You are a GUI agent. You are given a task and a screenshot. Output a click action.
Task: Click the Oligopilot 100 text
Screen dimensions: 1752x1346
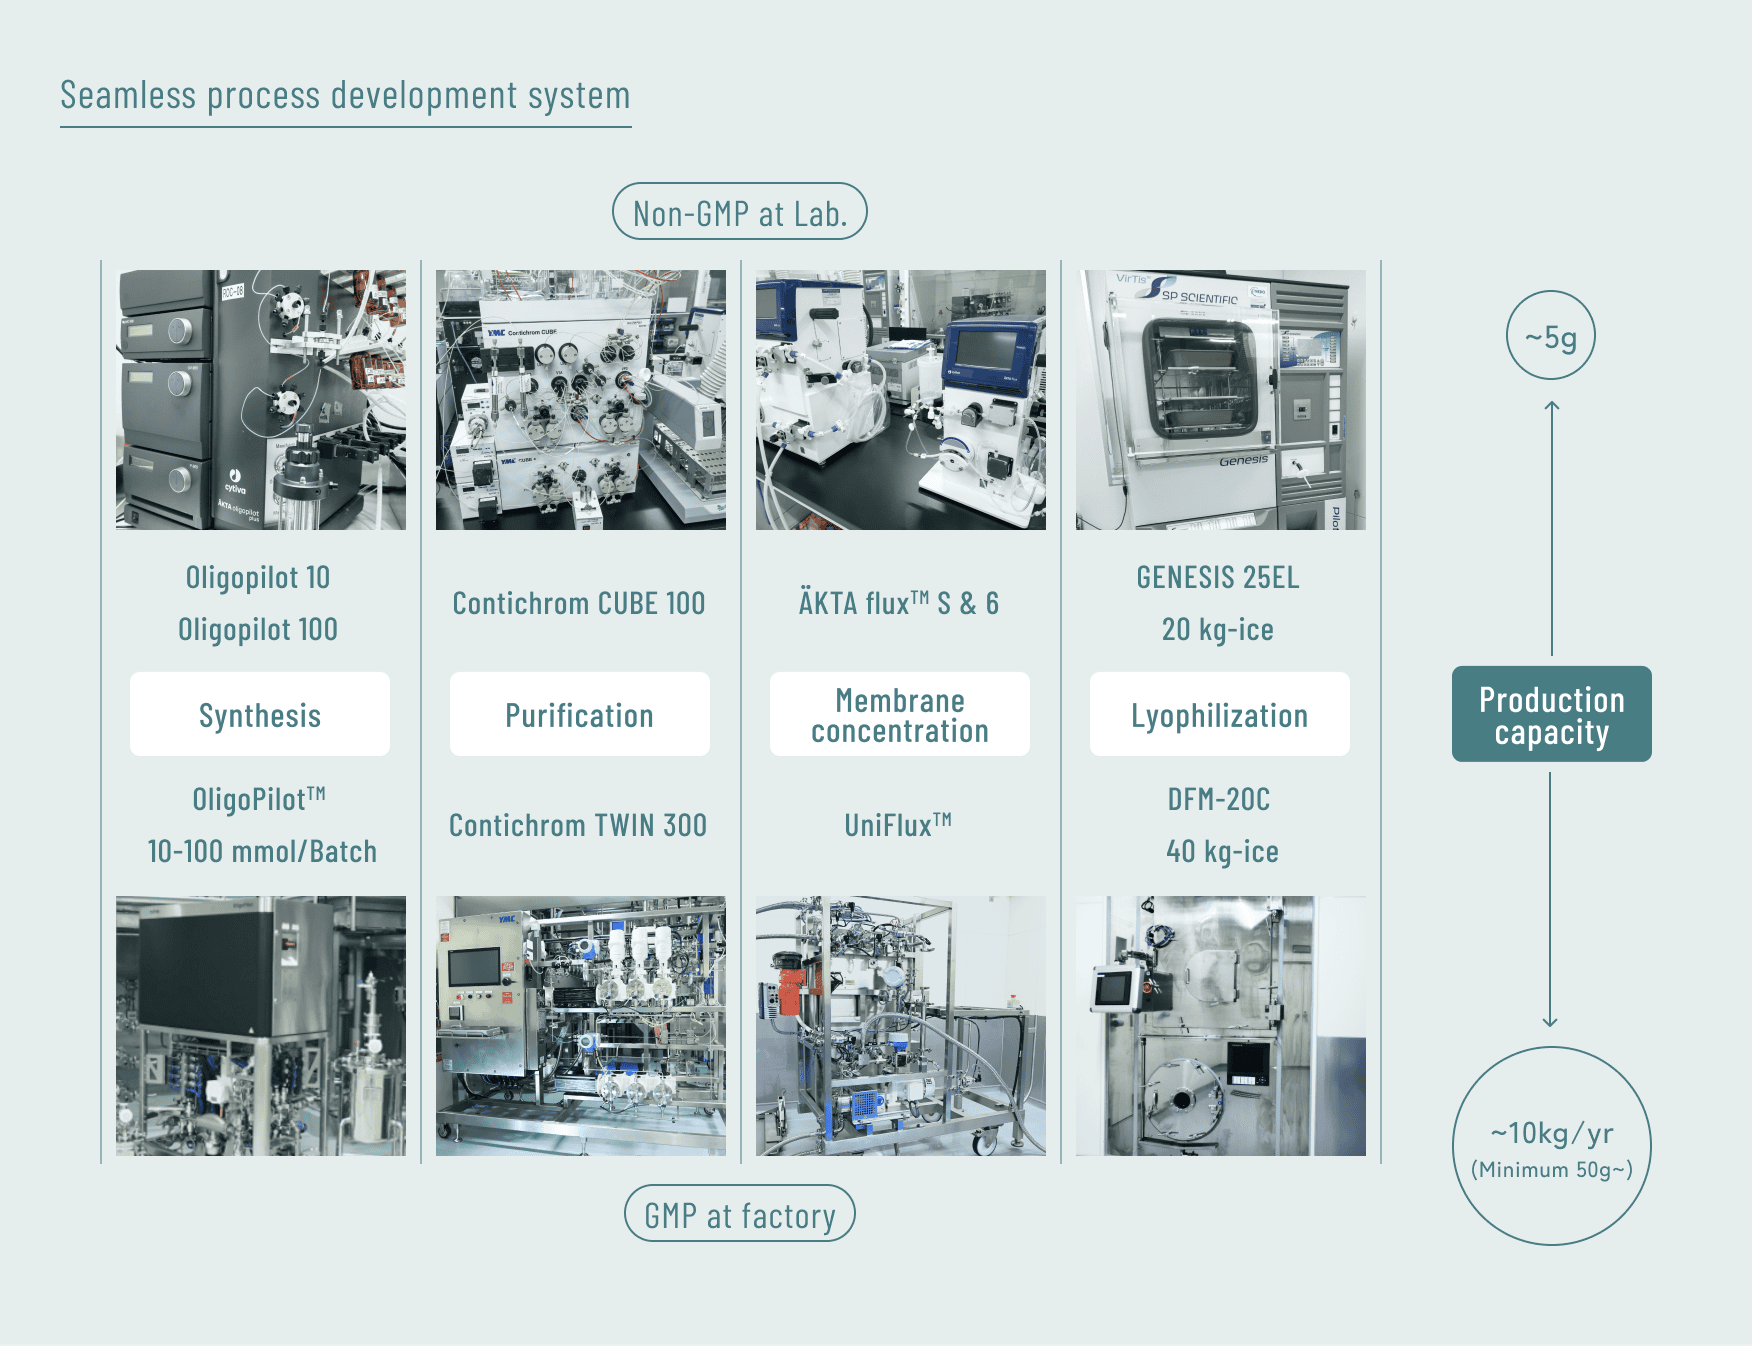(x=258, y=630)
